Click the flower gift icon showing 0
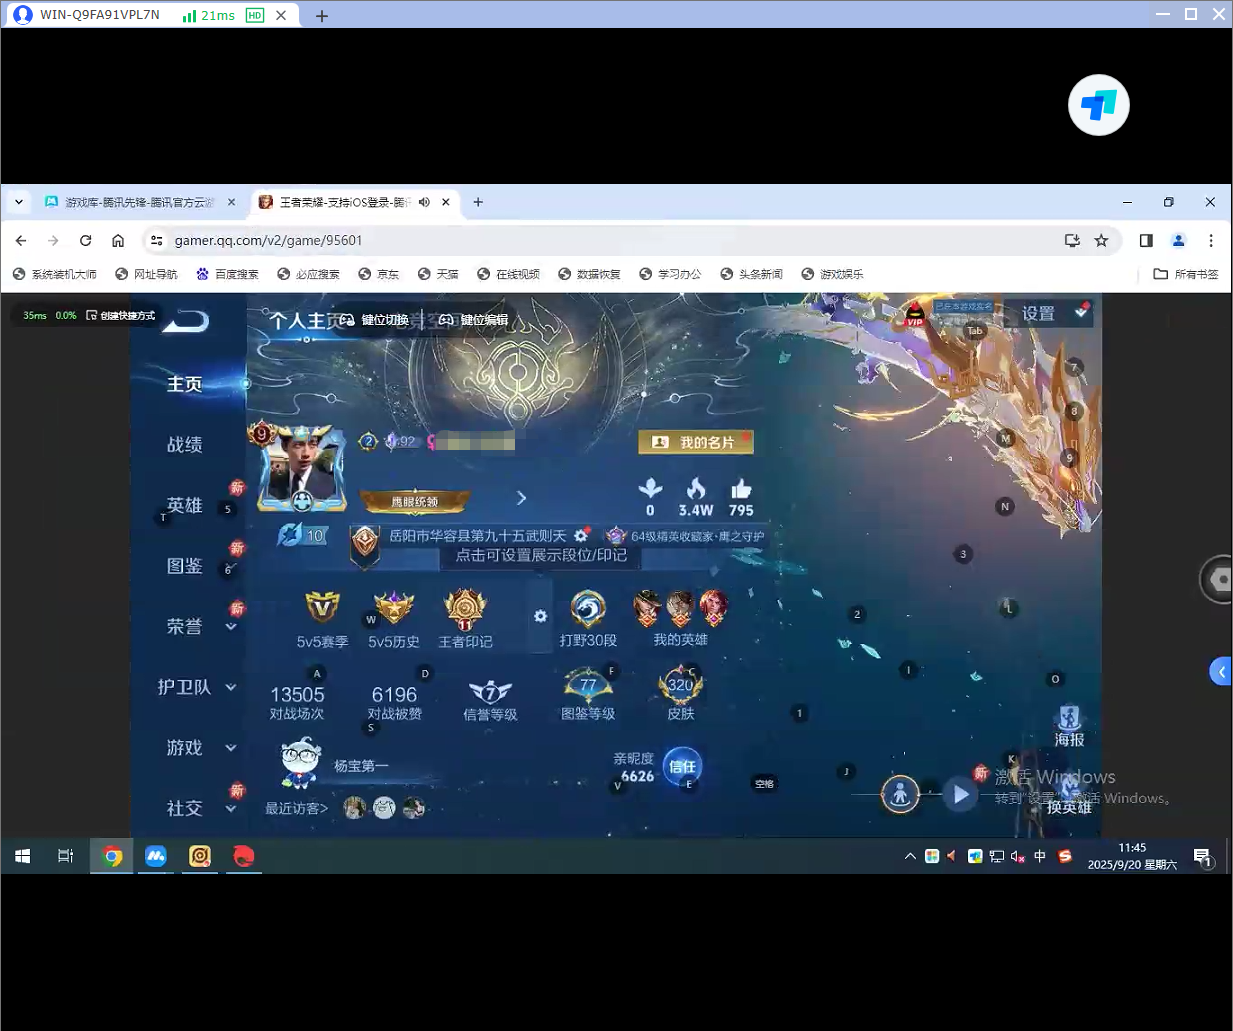The image size is (1233, 1031). (x=650, y=489)
